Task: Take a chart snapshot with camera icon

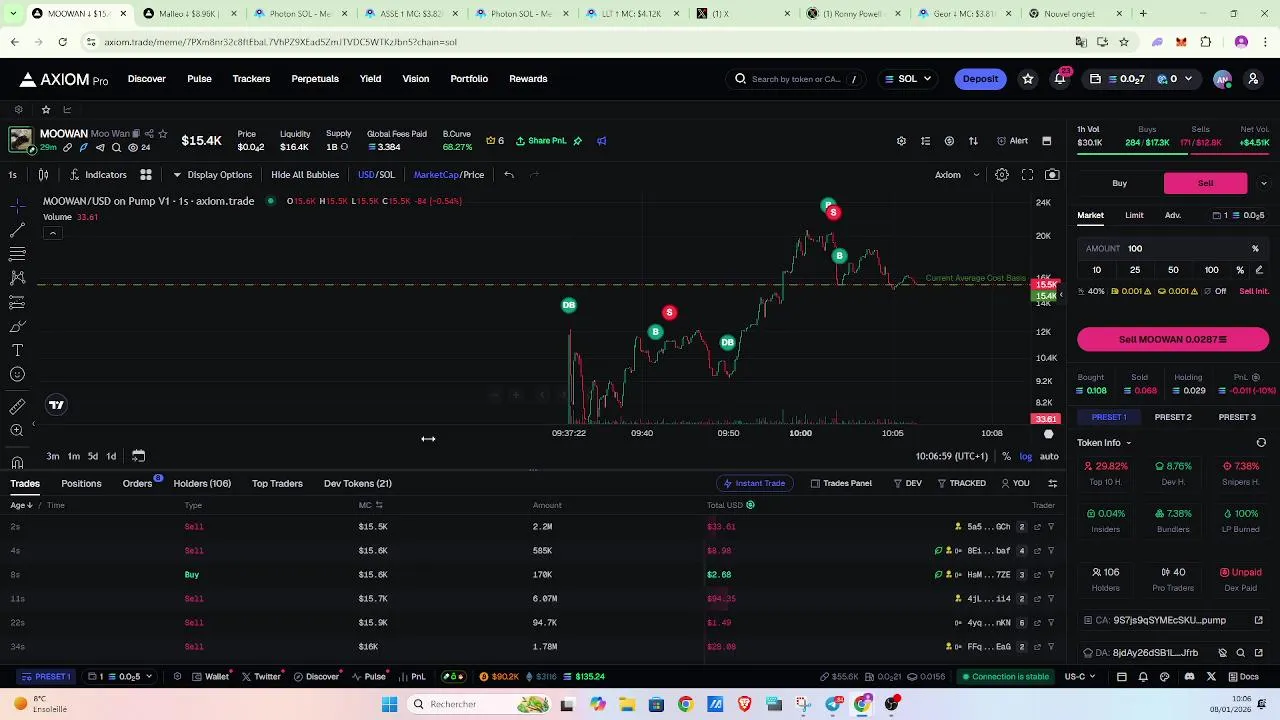Action: [x=1052, y=175]
